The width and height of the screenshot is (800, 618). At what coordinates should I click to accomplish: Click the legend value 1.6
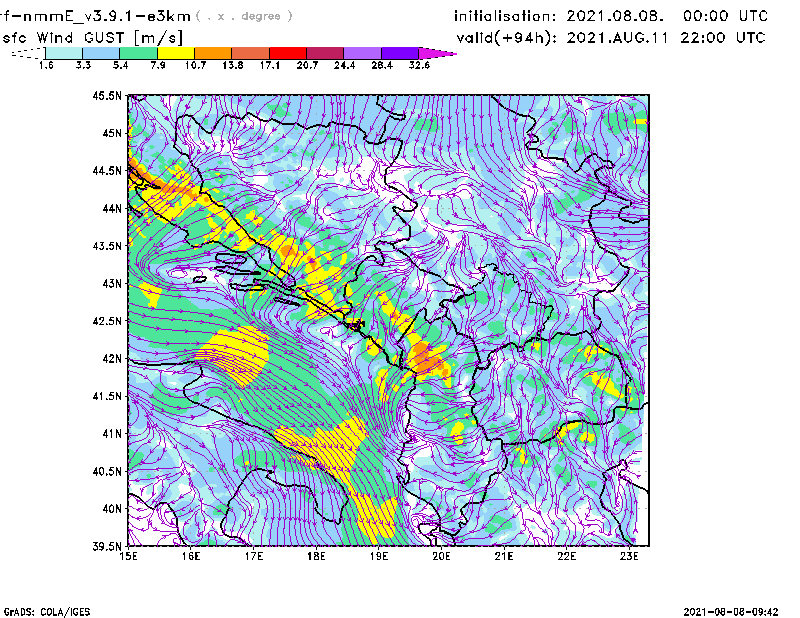click(x=46, y=65)
